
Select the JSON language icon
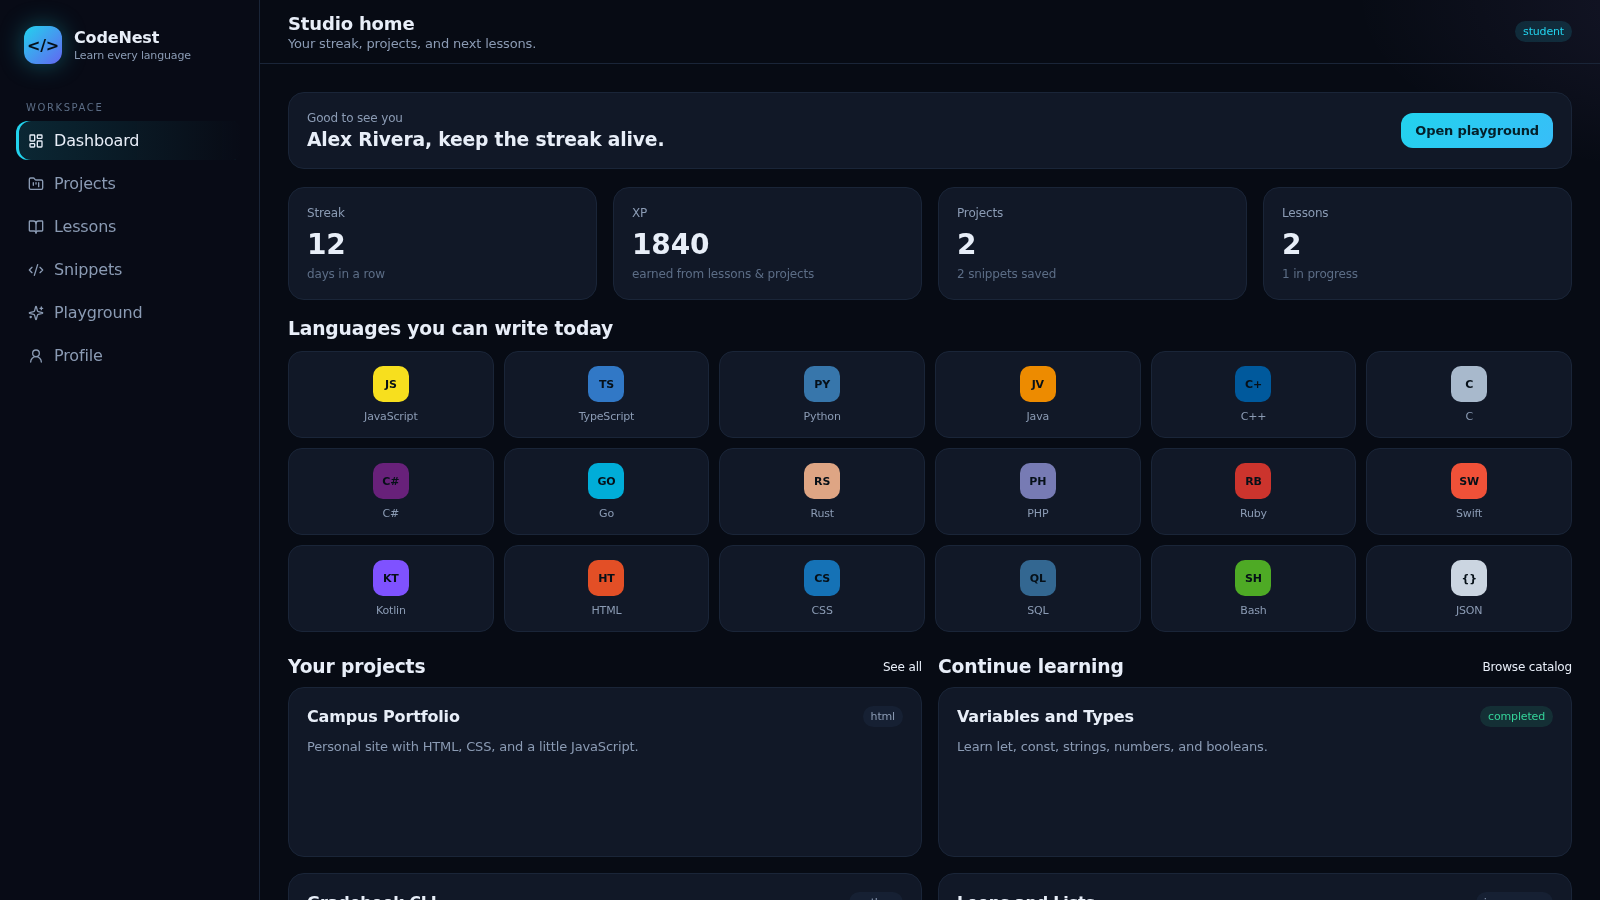pos(1469,578)
